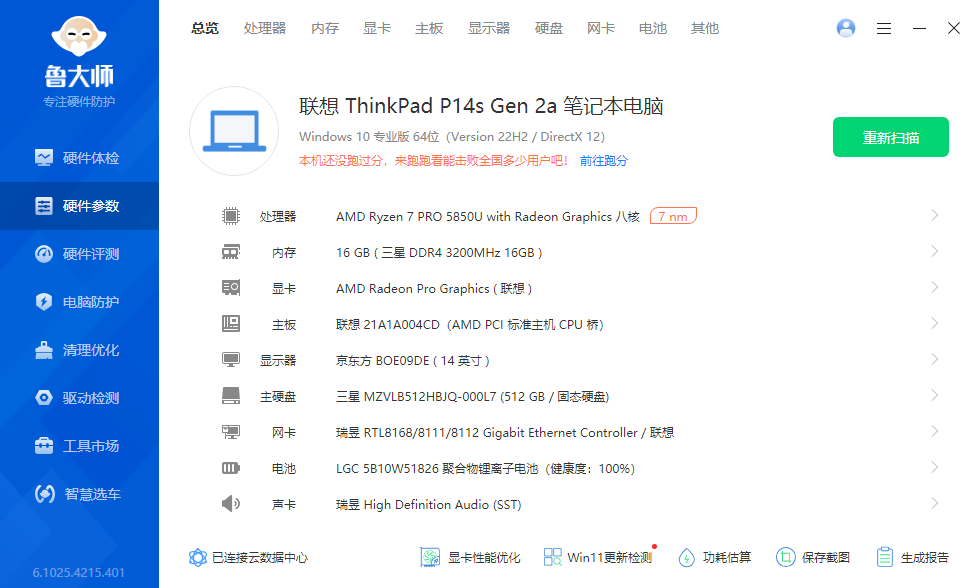Follow the 前往跑分 link
The image size is (978, 588).
click(x=604, y=161)
